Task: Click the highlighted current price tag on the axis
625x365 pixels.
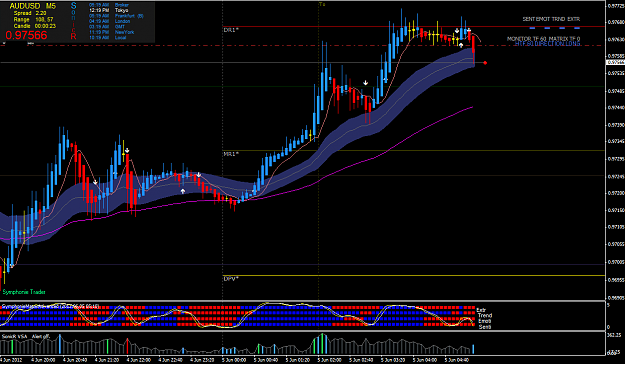Action: 615,62
